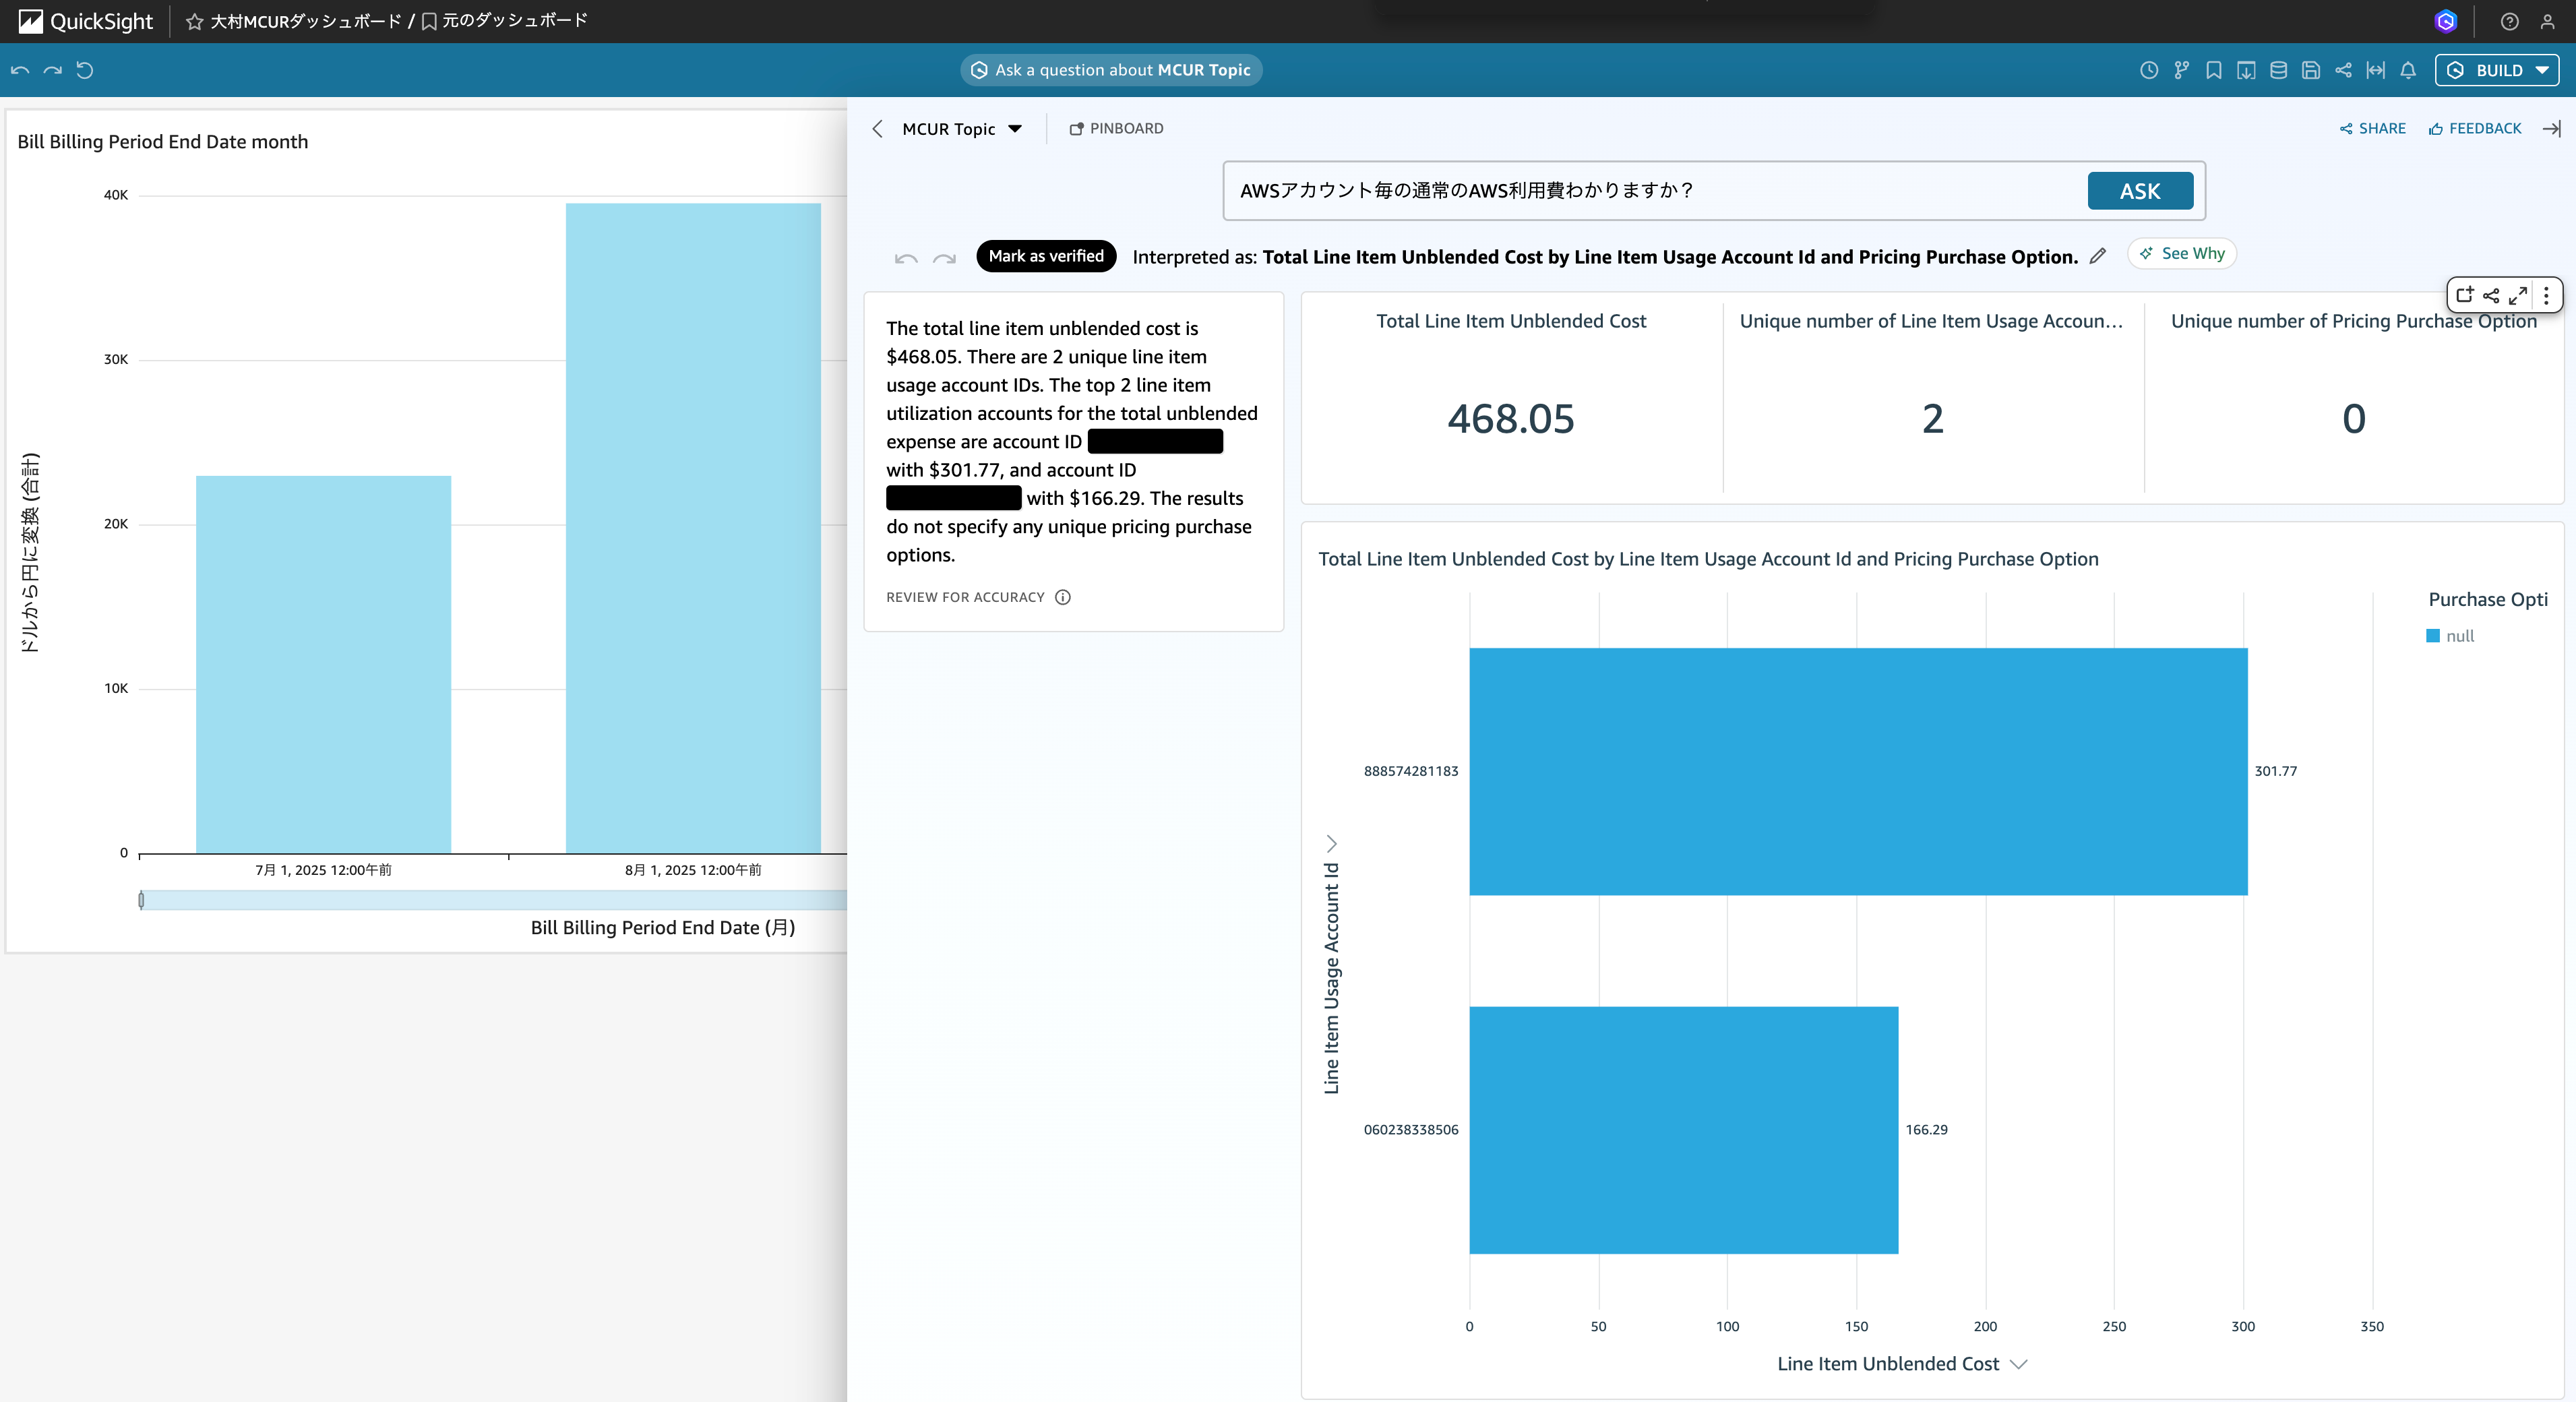This screenshot has height=1402, width=2576.
Task: Redo the answer change beside Mark as verified
Action: (x=944, y=258)
